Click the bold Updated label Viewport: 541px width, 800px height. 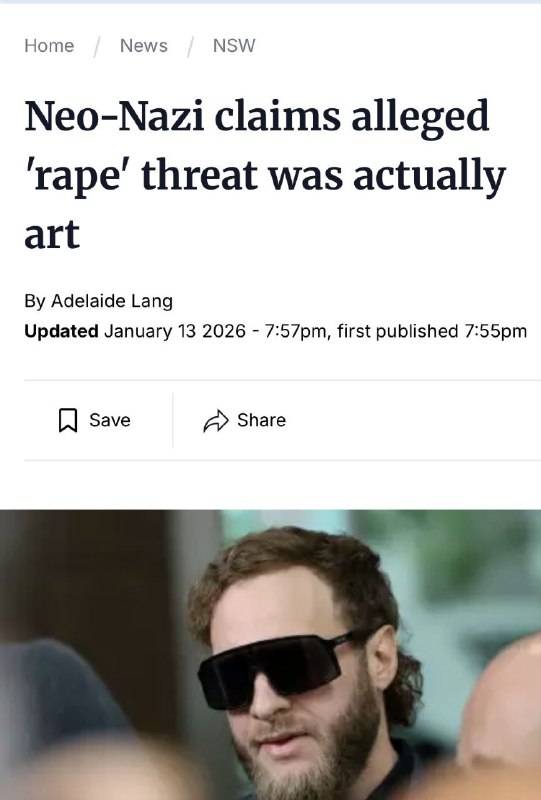pos(61,331)
